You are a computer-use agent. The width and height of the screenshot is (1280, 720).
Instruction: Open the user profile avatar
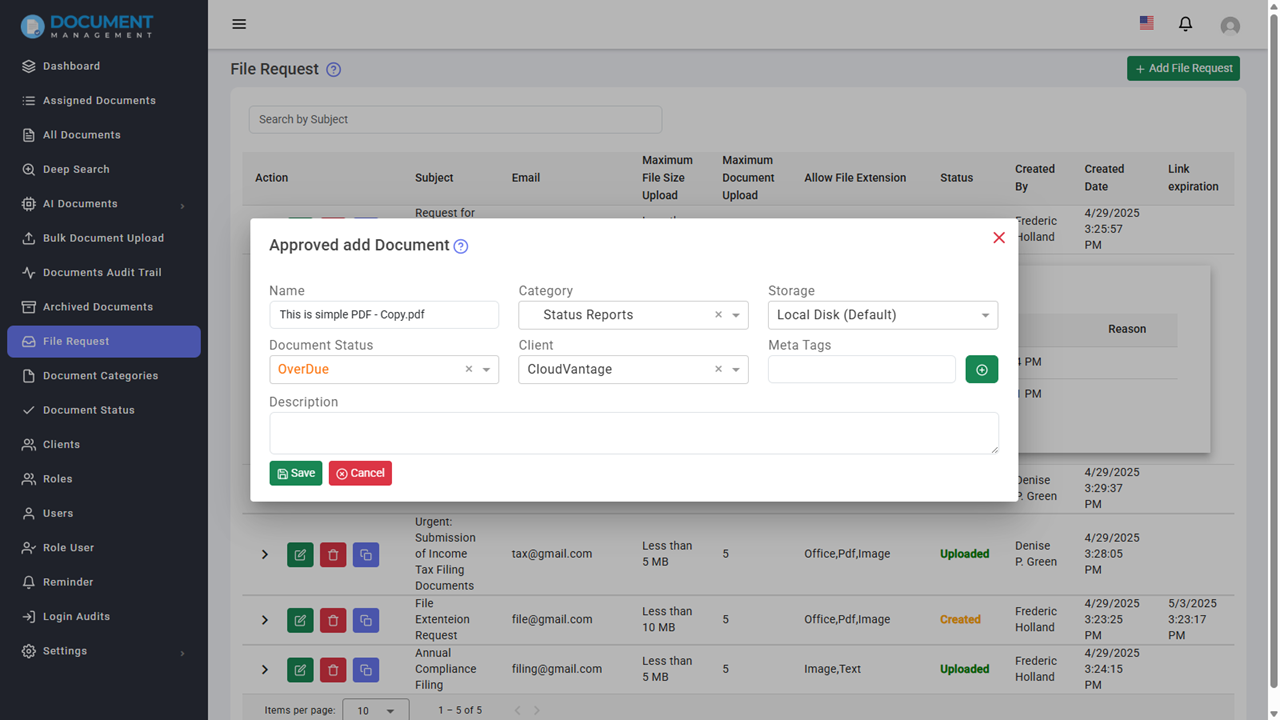coord(1230,26)
